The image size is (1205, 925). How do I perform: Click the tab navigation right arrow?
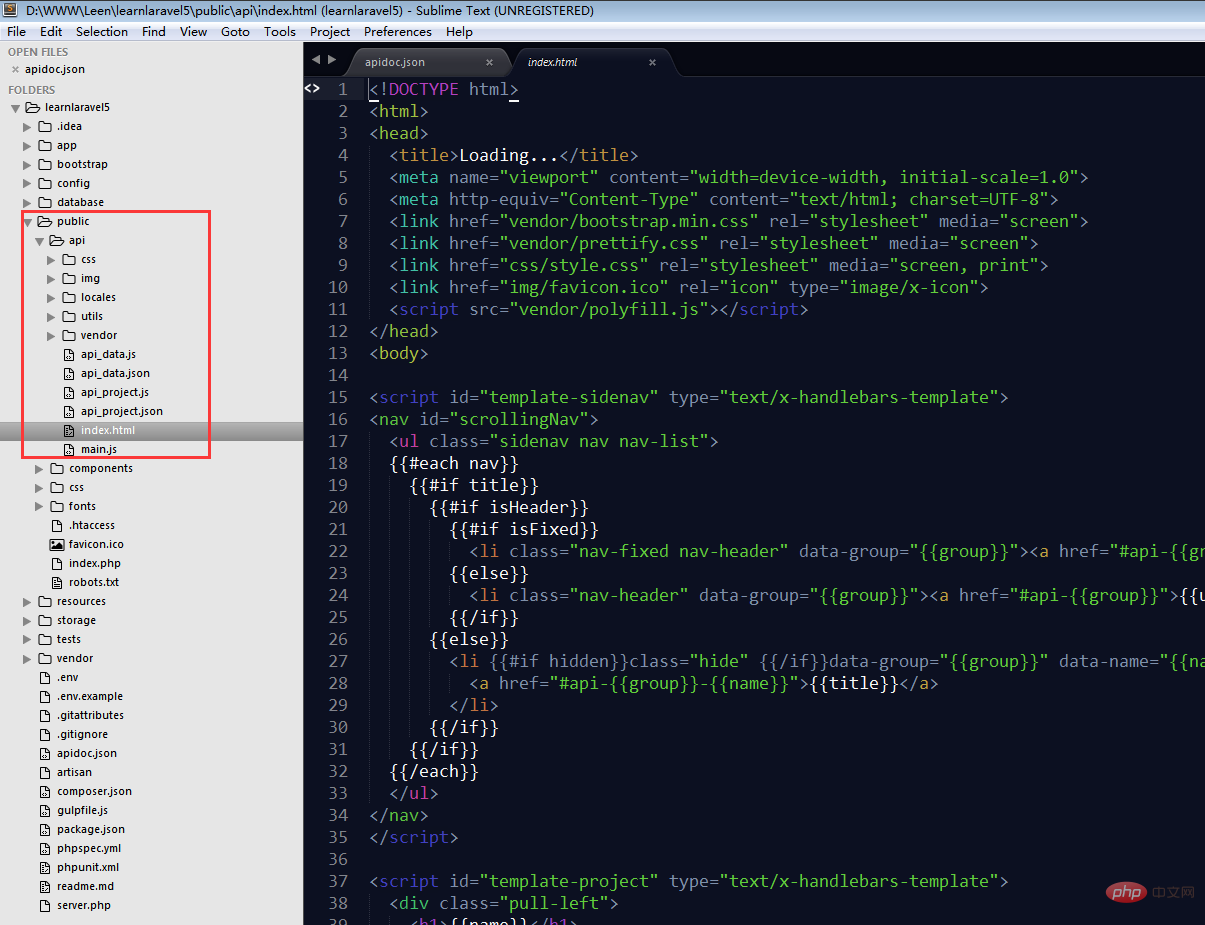pyautogui.click(x=332, y=60)
